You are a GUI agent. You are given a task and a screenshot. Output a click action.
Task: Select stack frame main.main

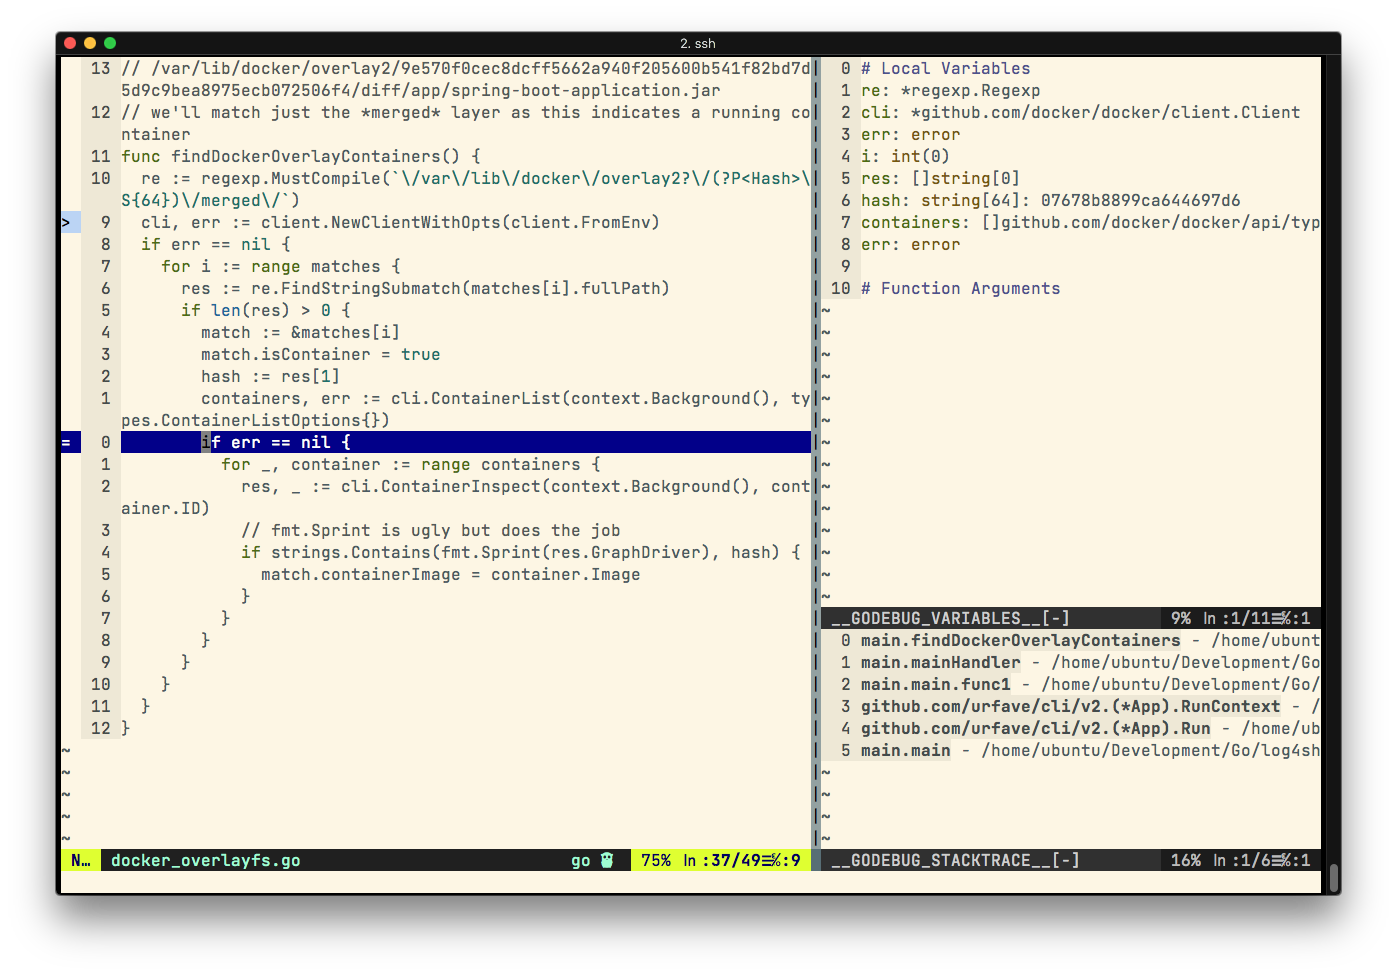(906, 750)
